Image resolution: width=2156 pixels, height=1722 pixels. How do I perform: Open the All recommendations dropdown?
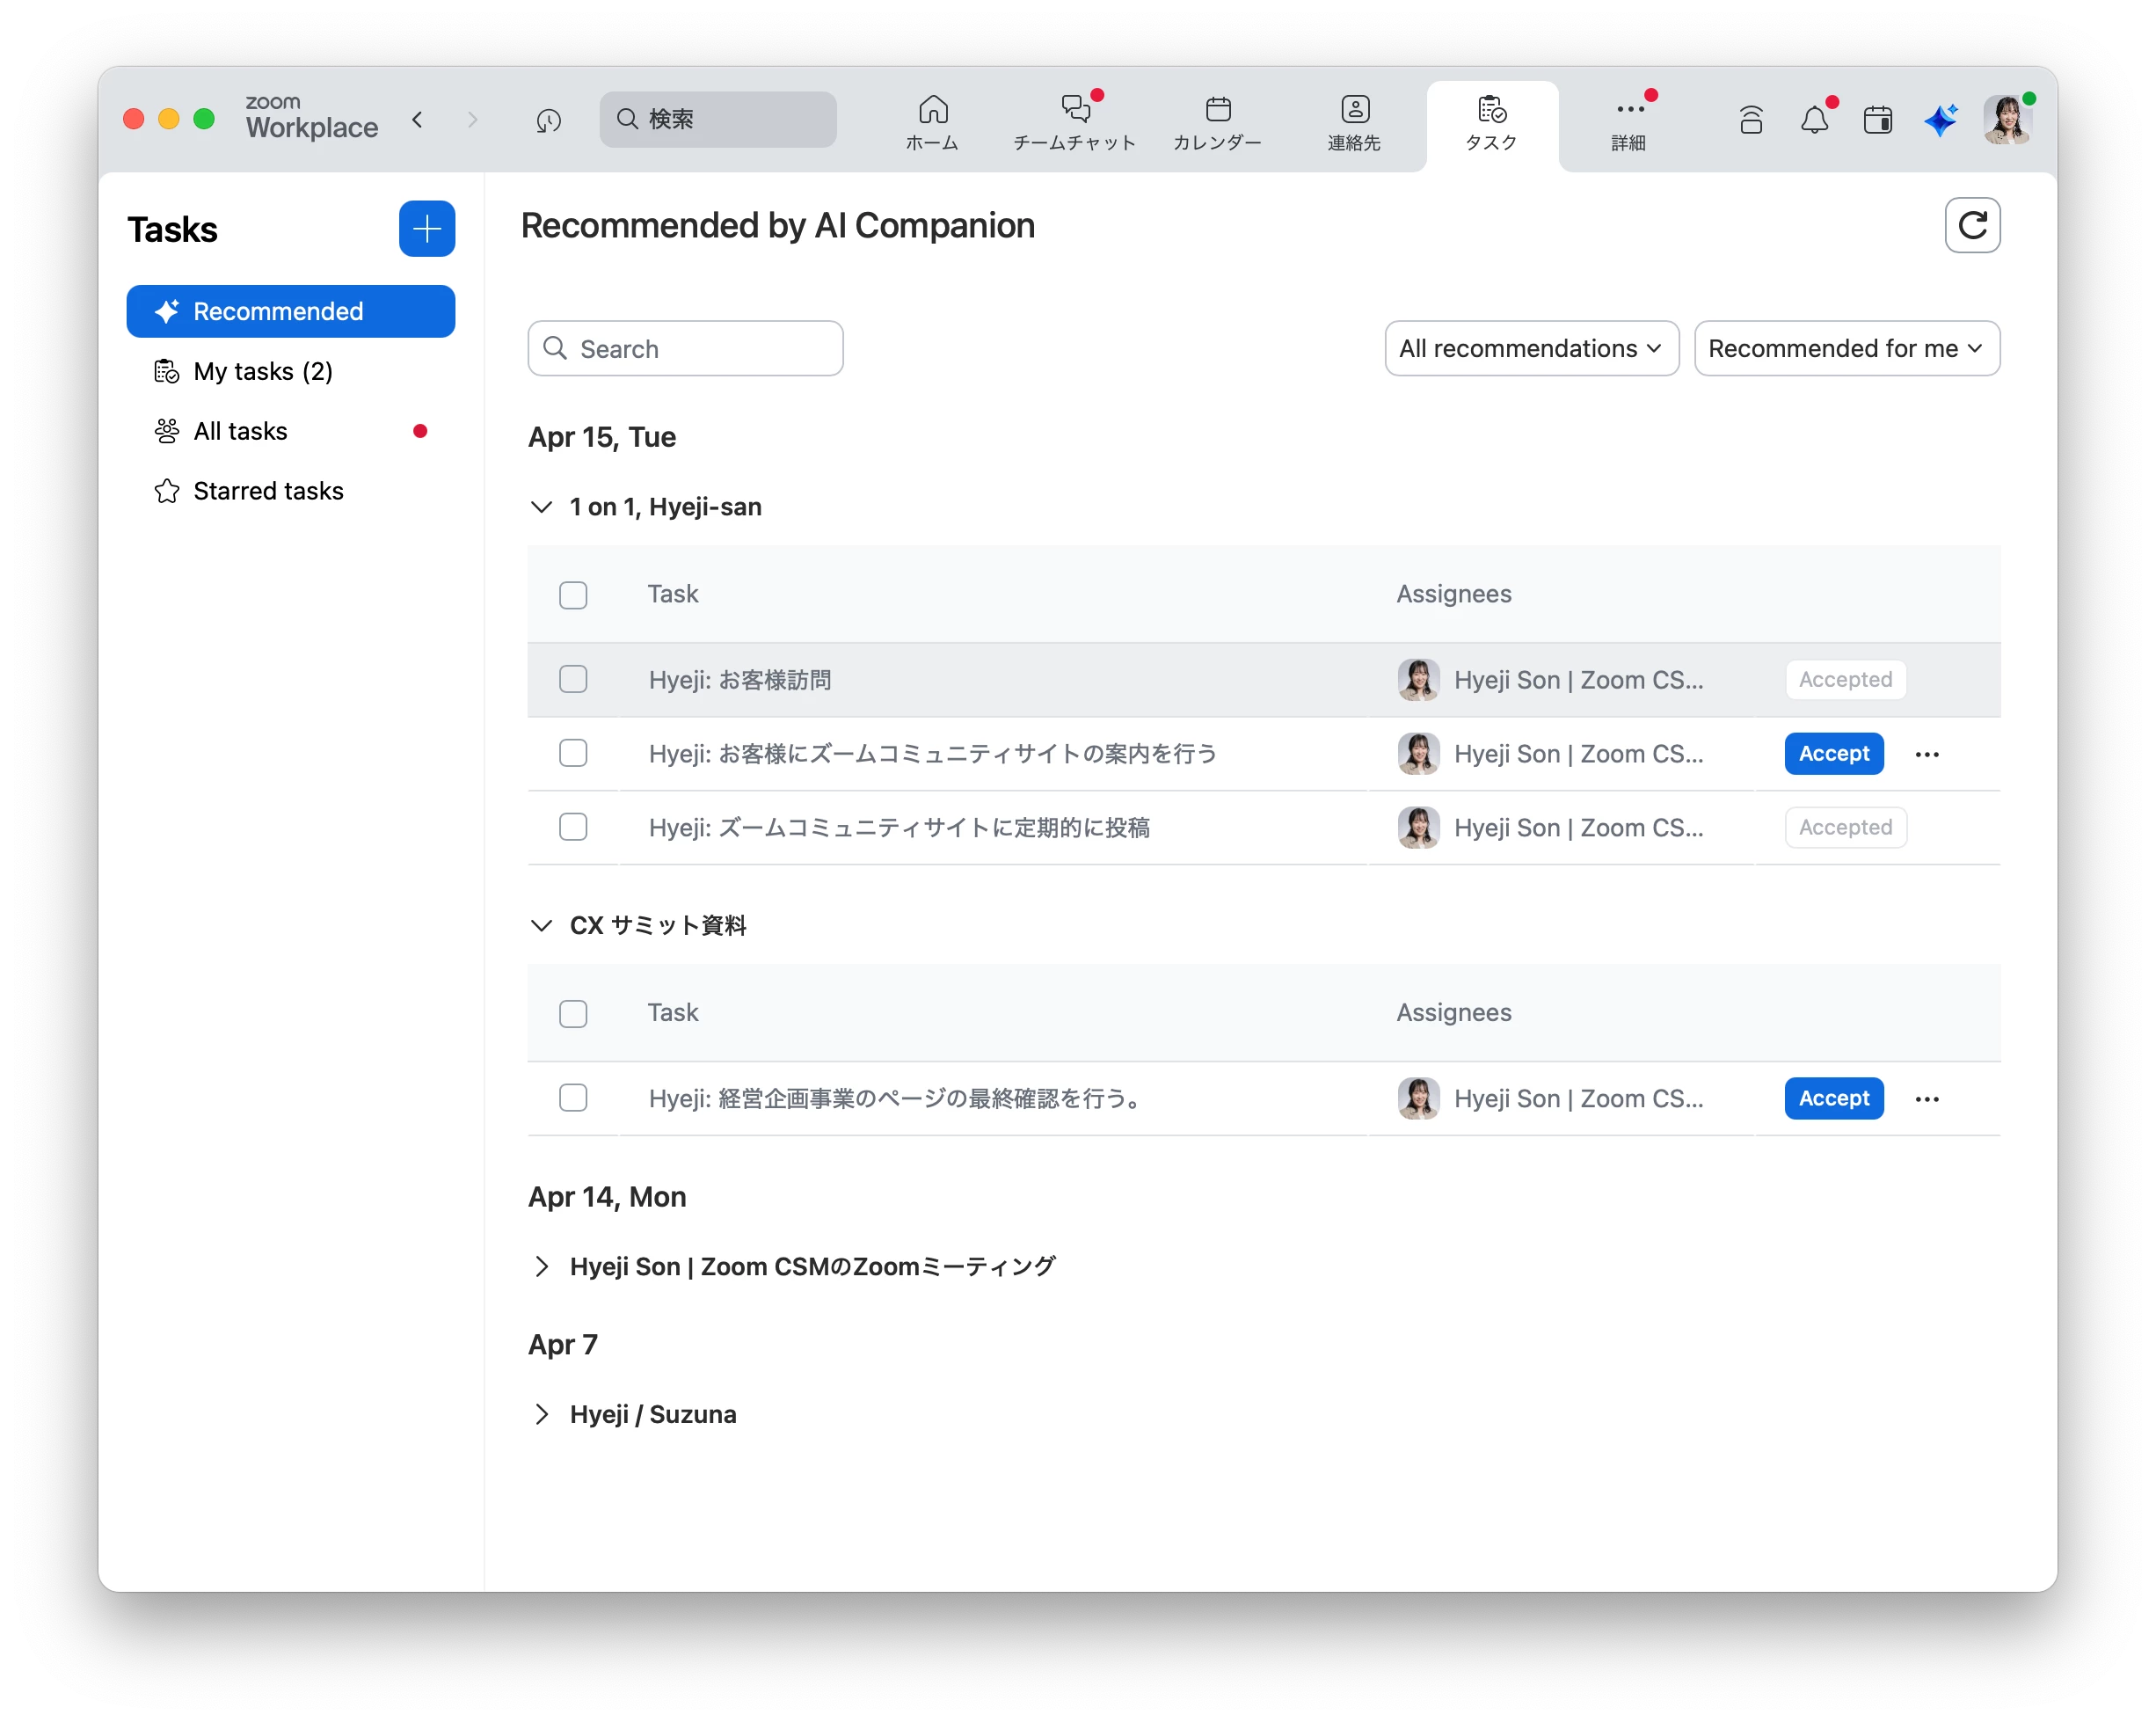(1530, 348)
